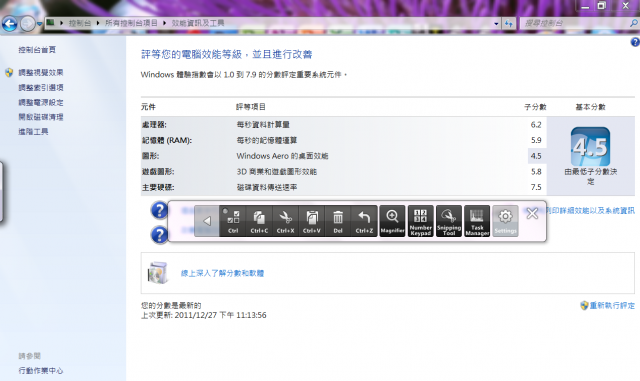This screenshot has width=640, height=381.
Task: Open 調整電源設定 in sidebar
Action: coord(41,102)
